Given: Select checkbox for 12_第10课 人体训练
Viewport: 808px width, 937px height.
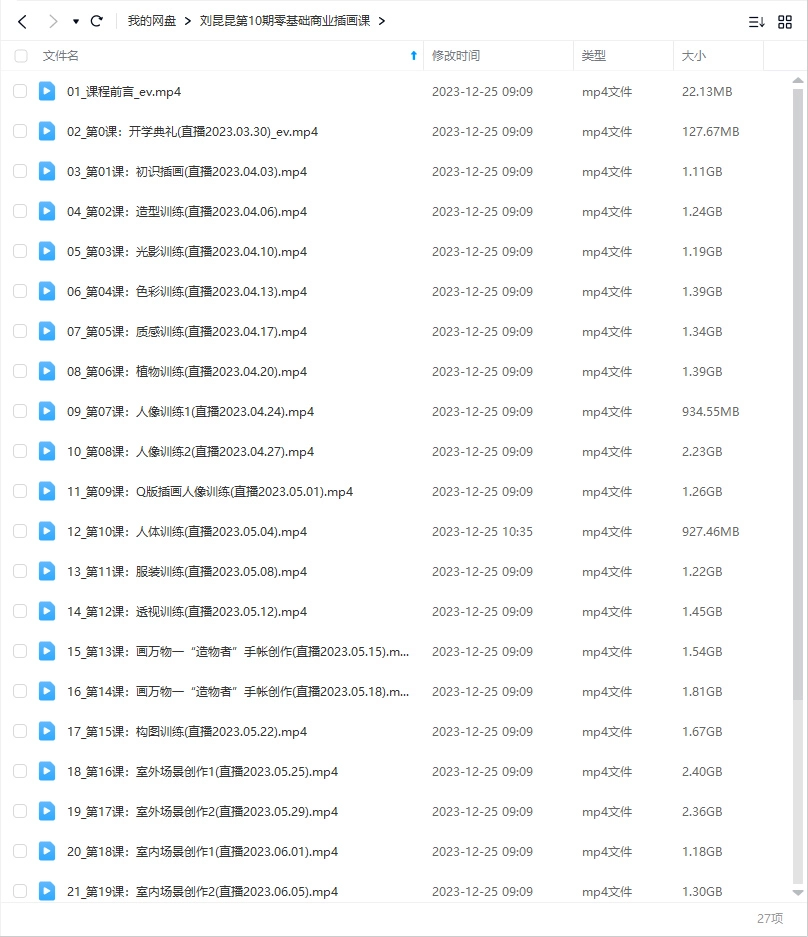Looking at the screenshot, I should 20,531.
